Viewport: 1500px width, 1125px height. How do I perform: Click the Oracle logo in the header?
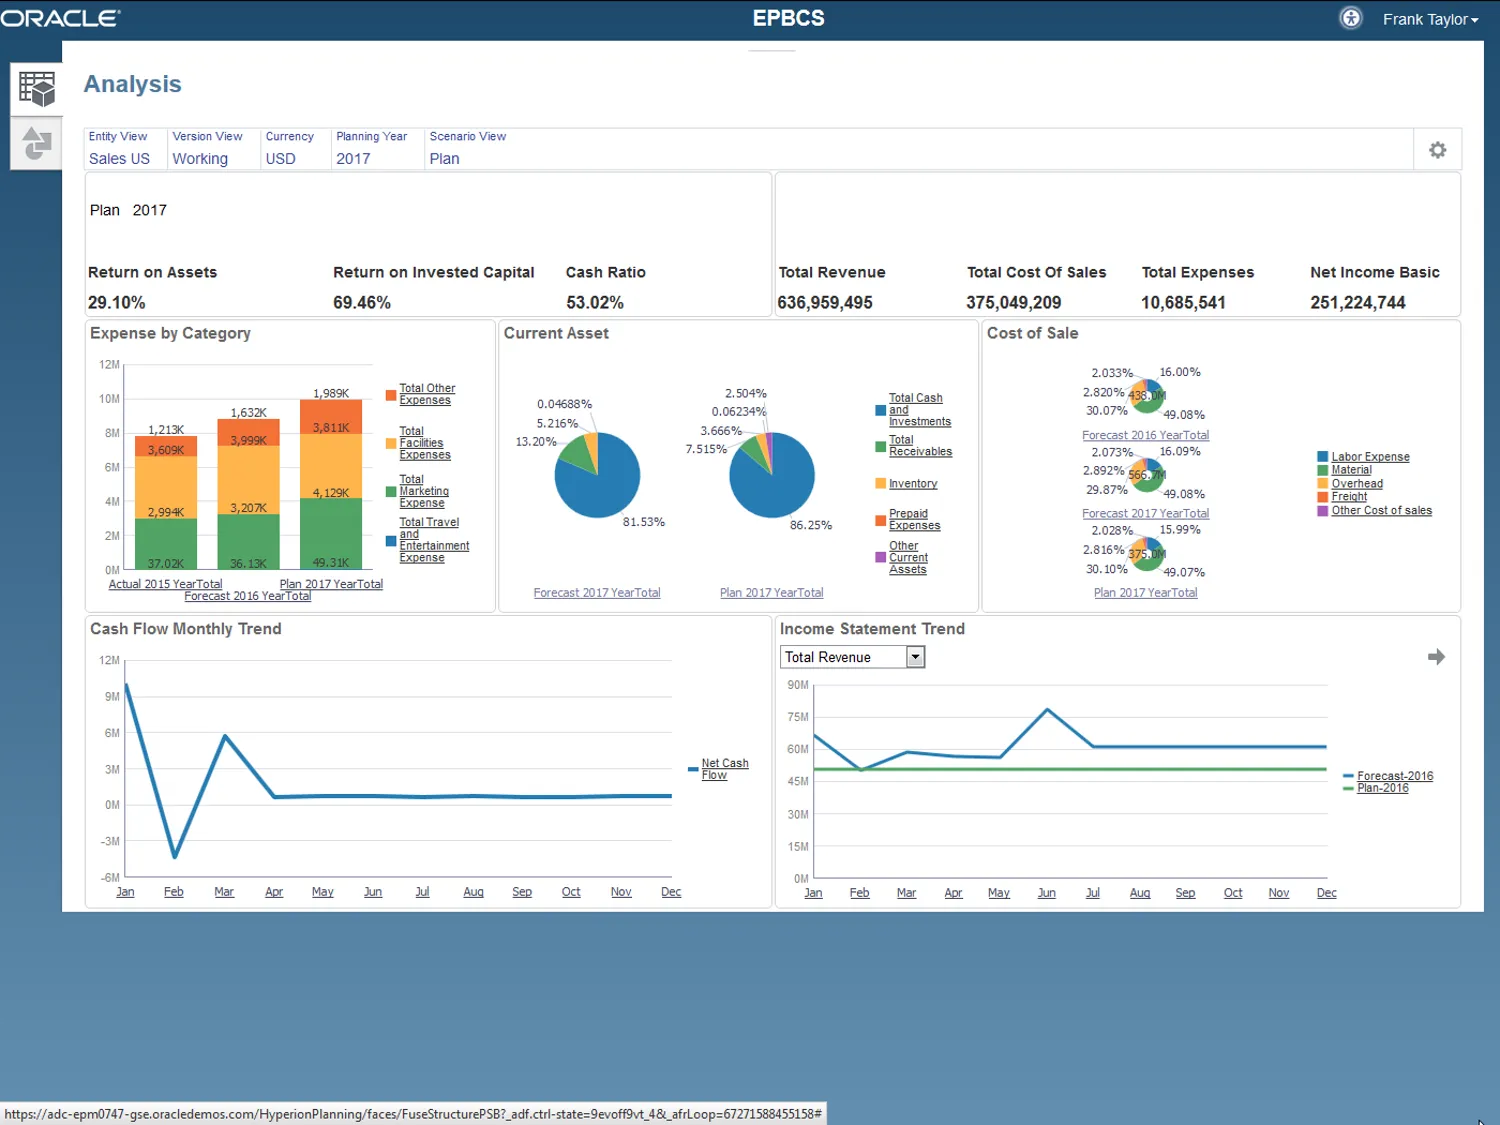(60, 17)
